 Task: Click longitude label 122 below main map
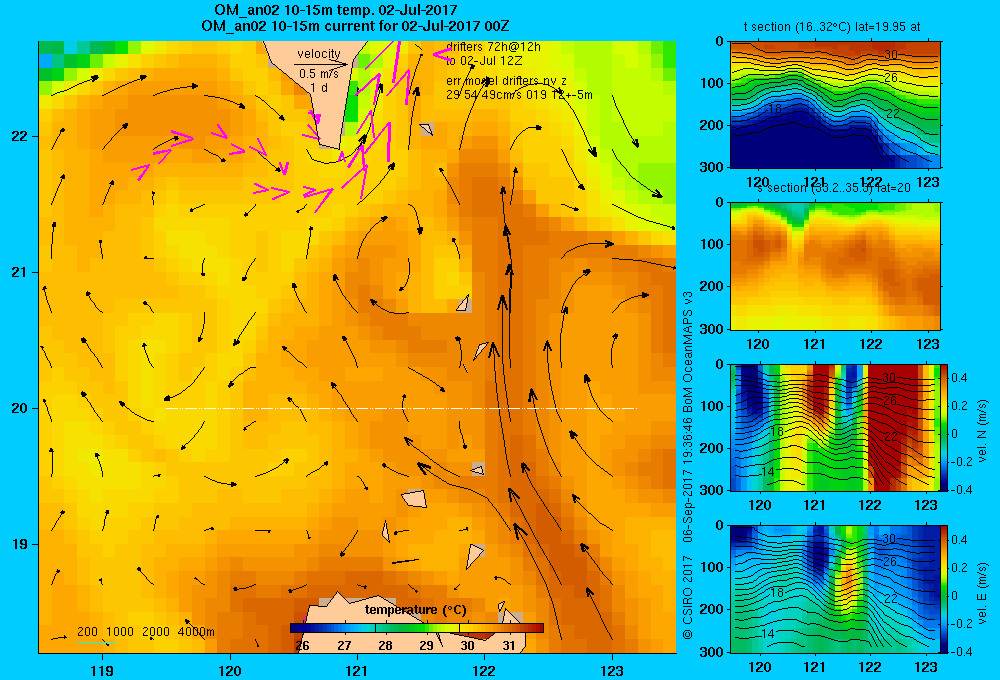click(x=485, y=670)
